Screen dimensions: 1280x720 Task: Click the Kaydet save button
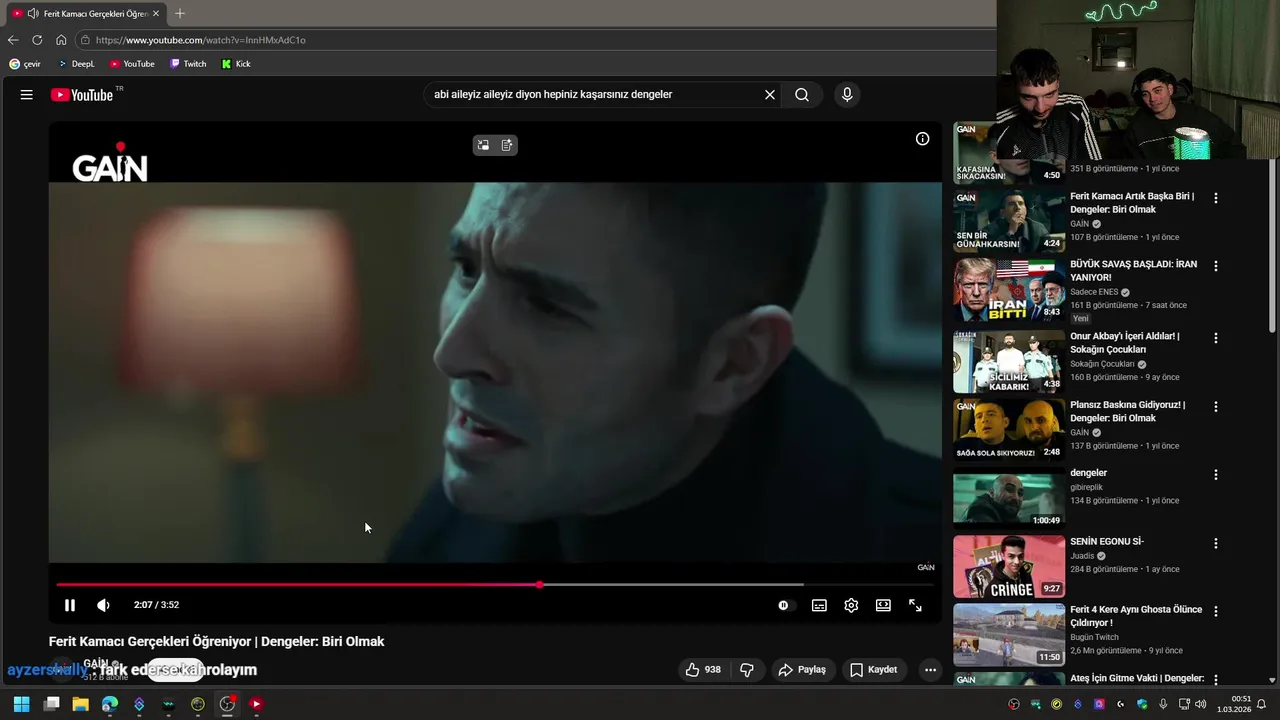[874, 670]
